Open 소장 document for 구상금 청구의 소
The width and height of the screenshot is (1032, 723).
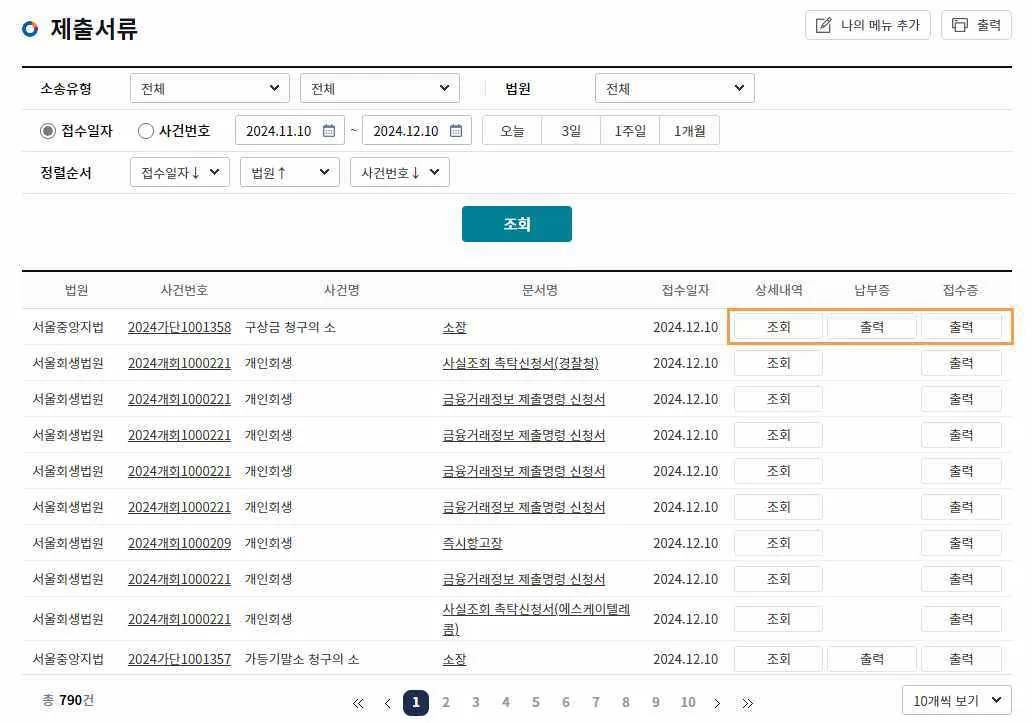click(454, 327)
